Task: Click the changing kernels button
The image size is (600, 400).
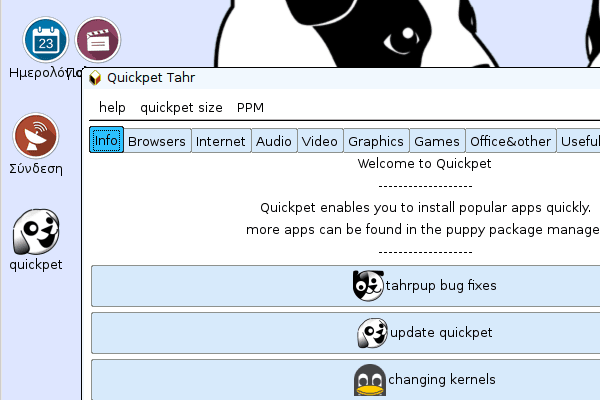Action: pyautogui.click(x=346, y=380)
